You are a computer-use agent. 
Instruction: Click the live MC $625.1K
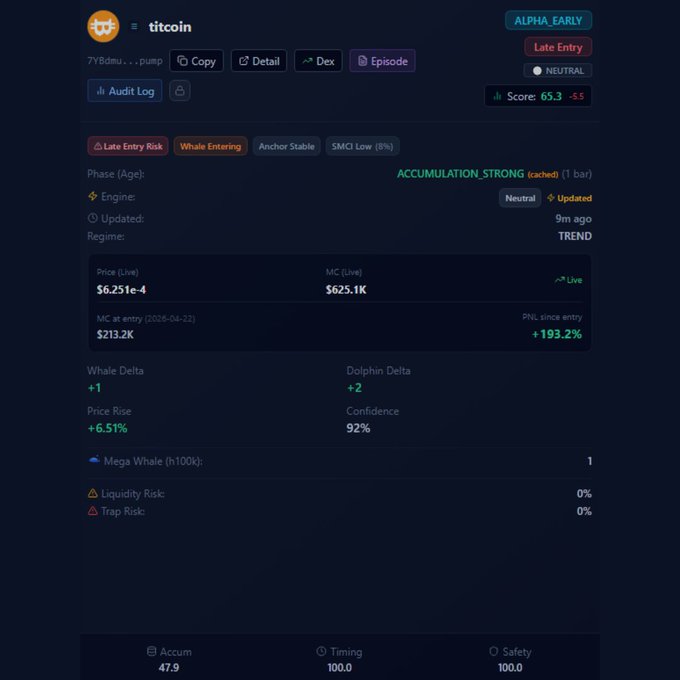346,290
